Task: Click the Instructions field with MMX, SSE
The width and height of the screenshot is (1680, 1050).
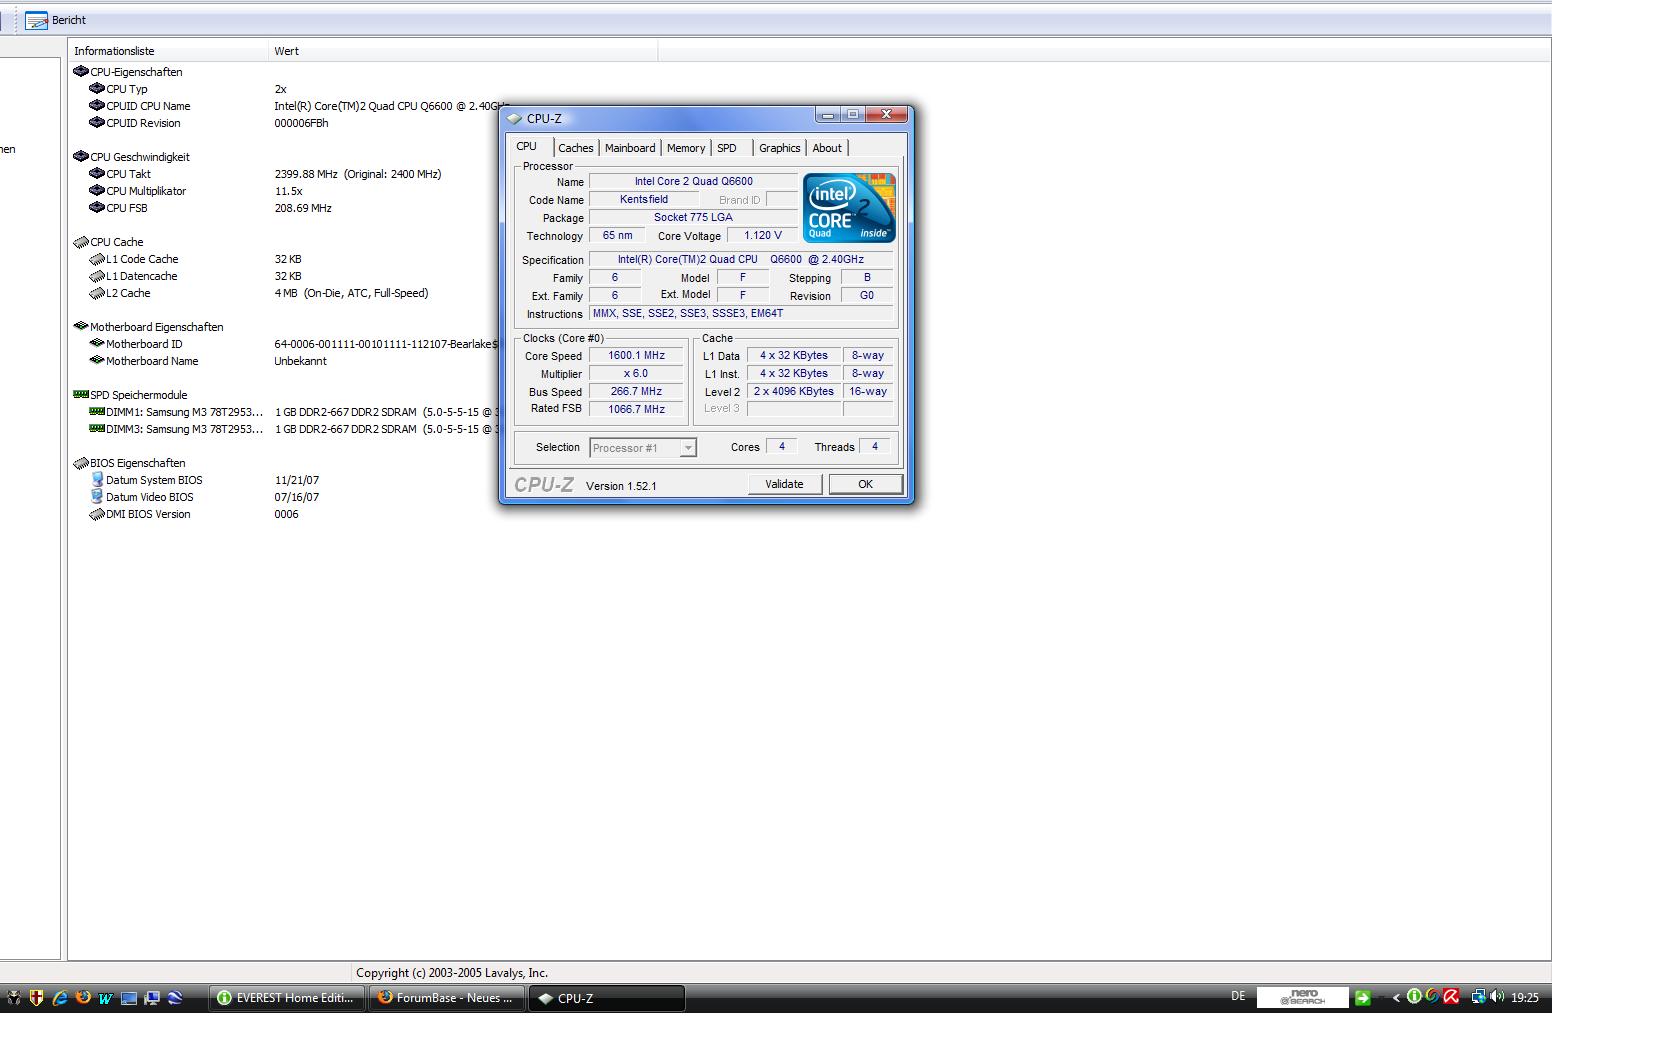Action: pos(741,313)
